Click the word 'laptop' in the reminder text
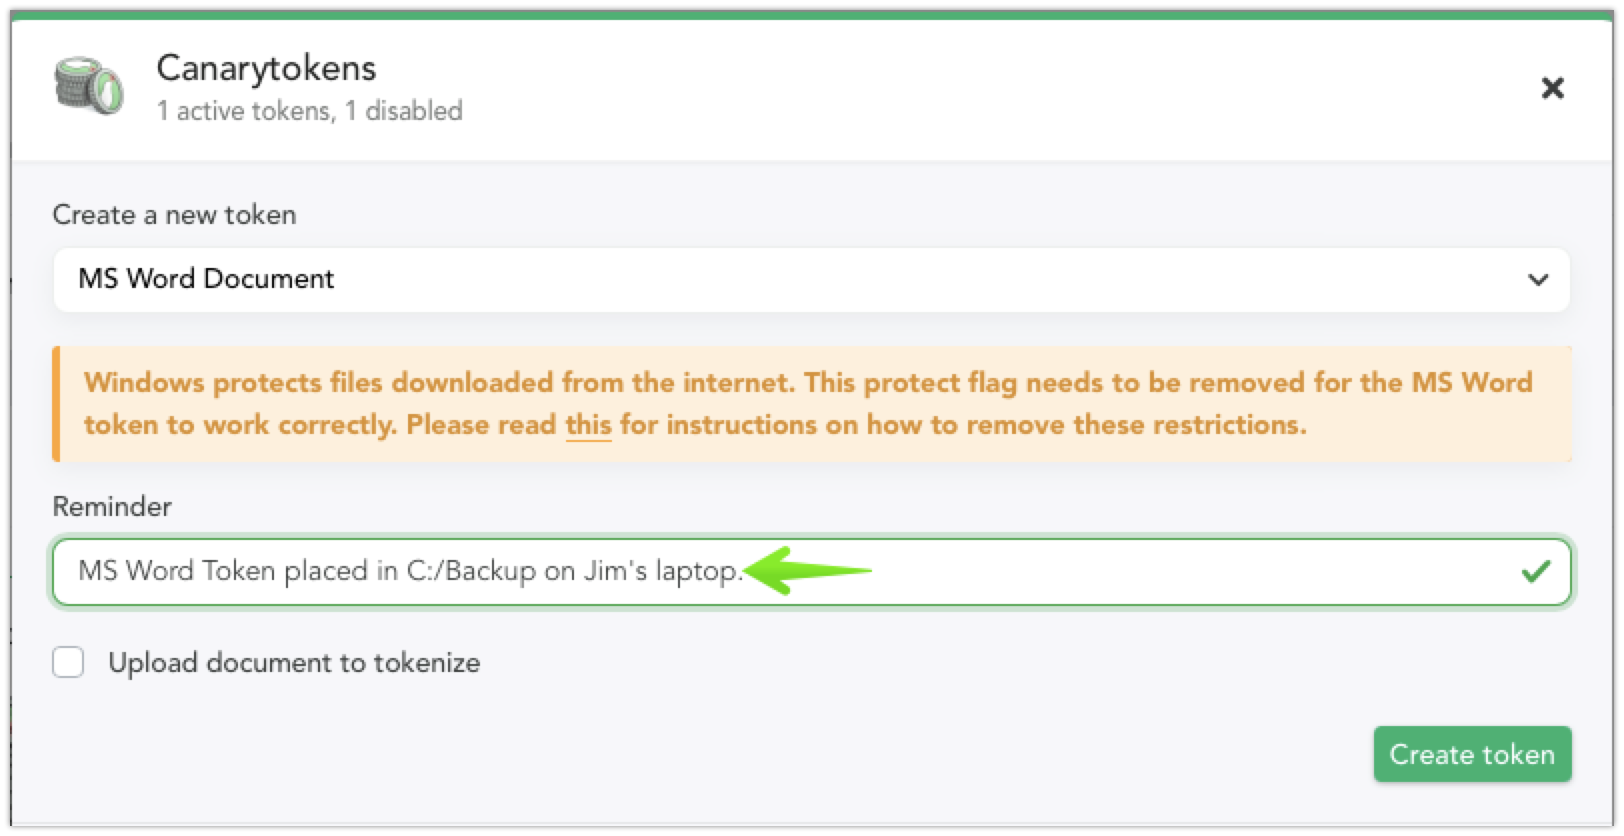1624x836 pixels. click(x=696, y=572)
